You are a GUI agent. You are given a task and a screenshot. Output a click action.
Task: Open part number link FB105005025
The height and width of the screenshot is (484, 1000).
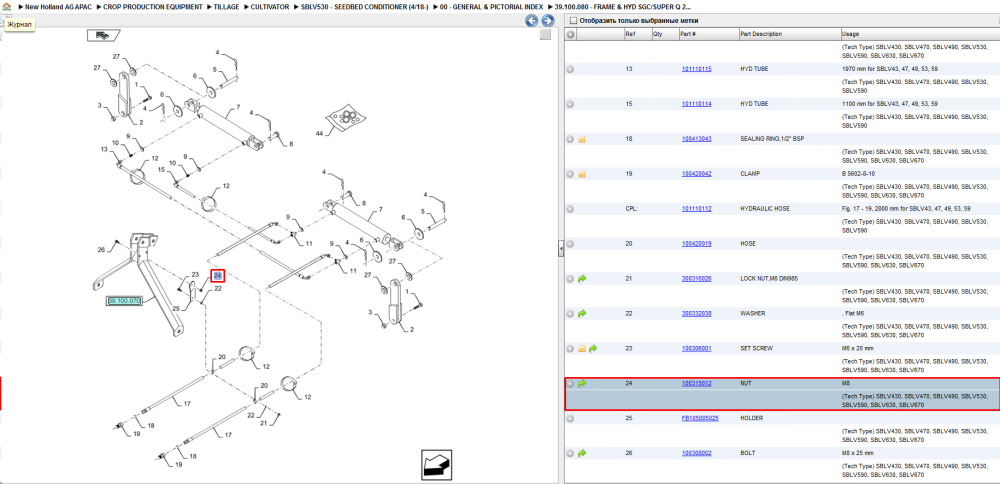700,418
